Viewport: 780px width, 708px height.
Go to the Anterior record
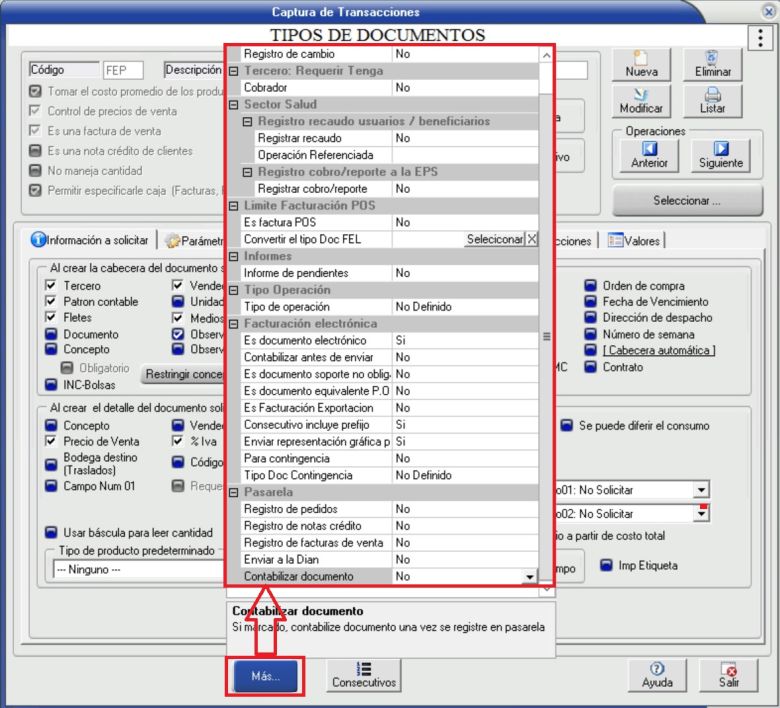tap(649, 155)
